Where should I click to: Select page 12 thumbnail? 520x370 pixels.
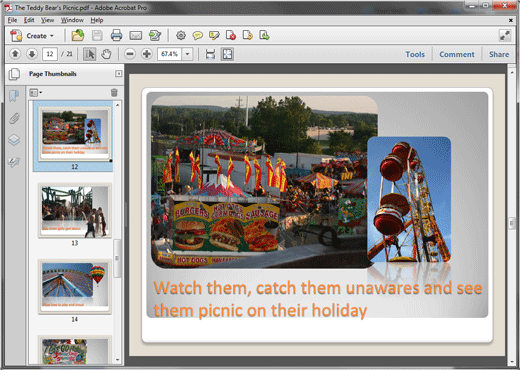point(75,134)
